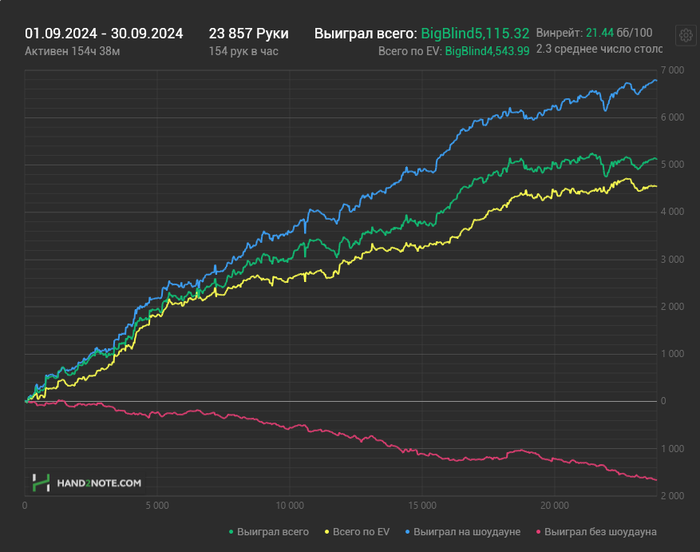700x552 pixels.
Task: Click the '7 000' y-axis label
Action: (x=672, y=70)
